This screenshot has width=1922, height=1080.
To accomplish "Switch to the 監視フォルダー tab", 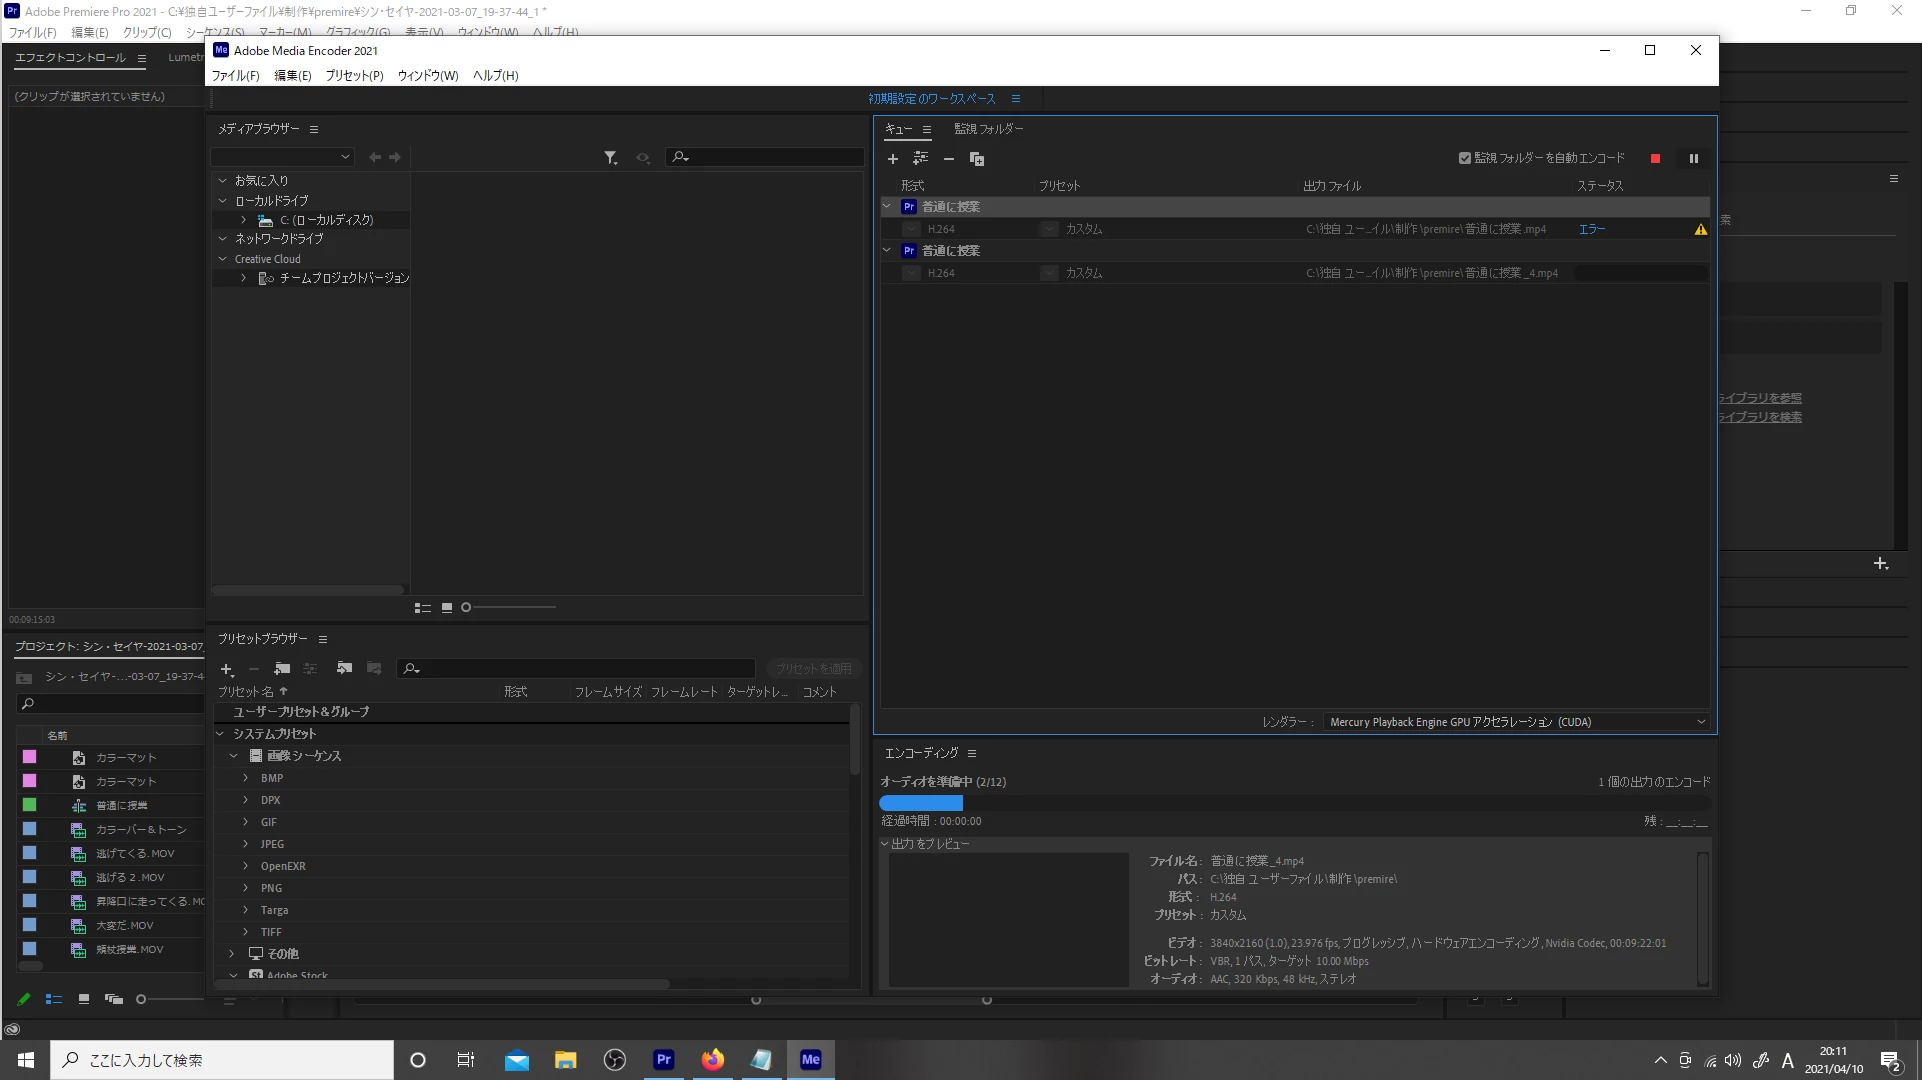I will pyautogui.click(x=988, y=129).
